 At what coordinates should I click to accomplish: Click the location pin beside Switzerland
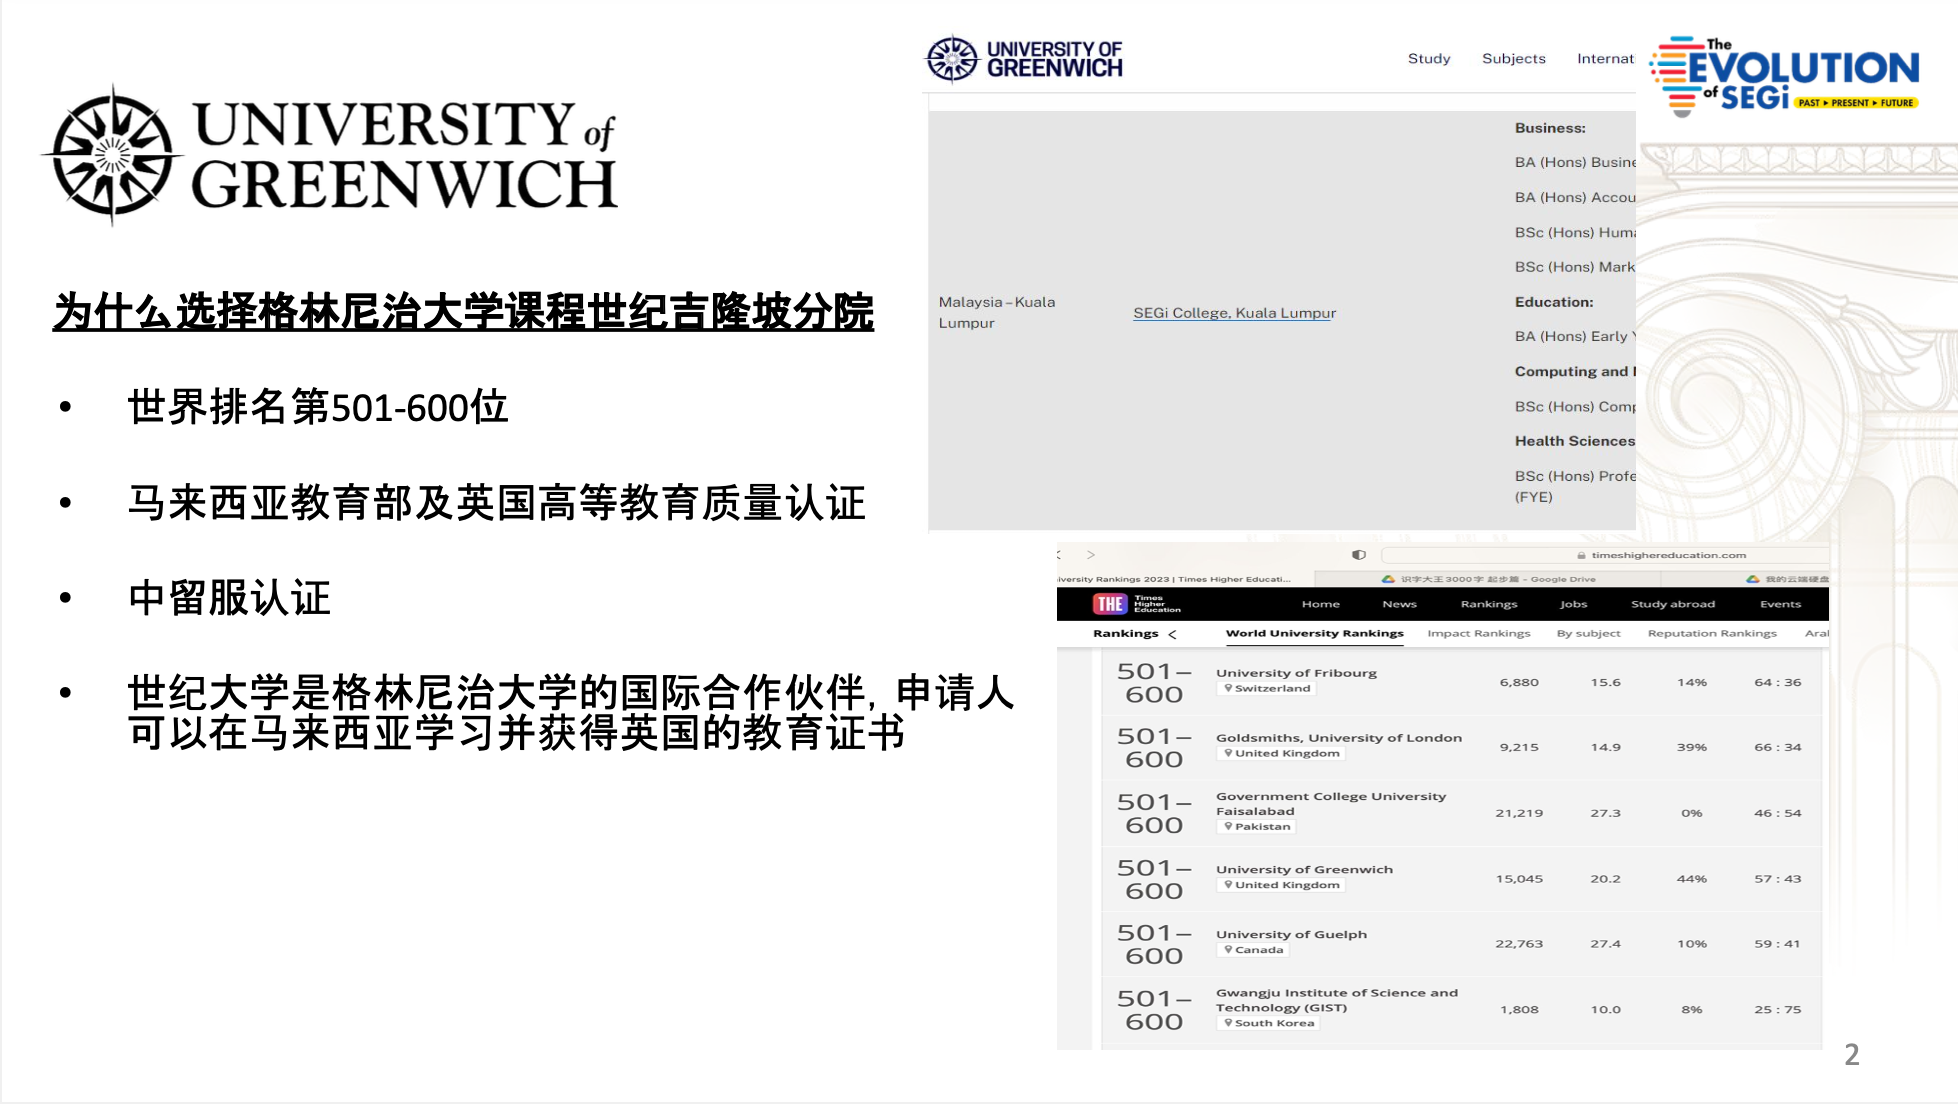coord(1228,688)
